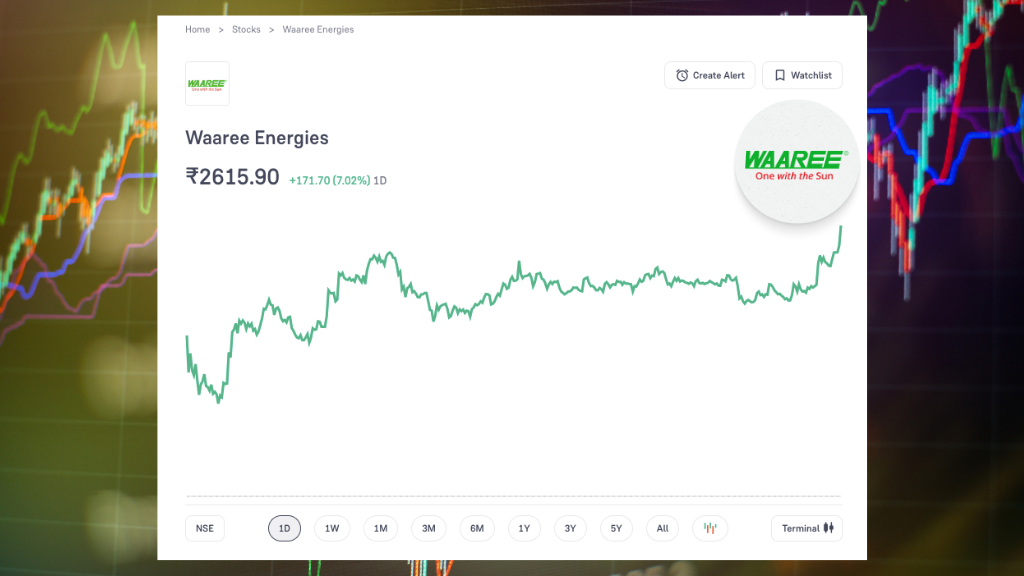Image resolution: width=1024 pixels, height=576 pixels.
Task: Switch the chart to 3Y range
Action: 570,528
